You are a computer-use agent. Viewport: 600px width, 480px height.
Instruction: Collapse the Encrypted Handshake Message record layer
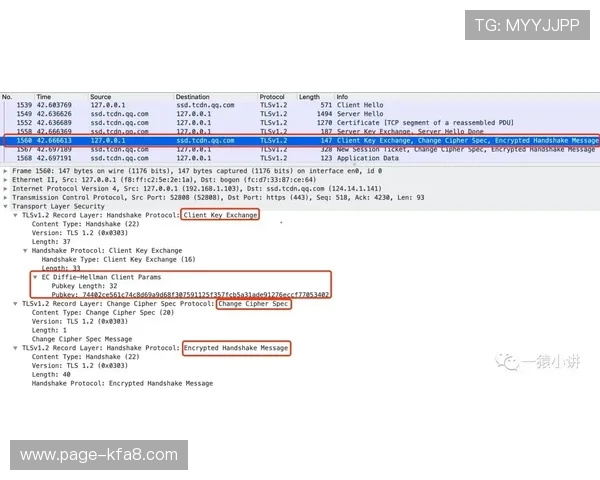pos(17,348)
